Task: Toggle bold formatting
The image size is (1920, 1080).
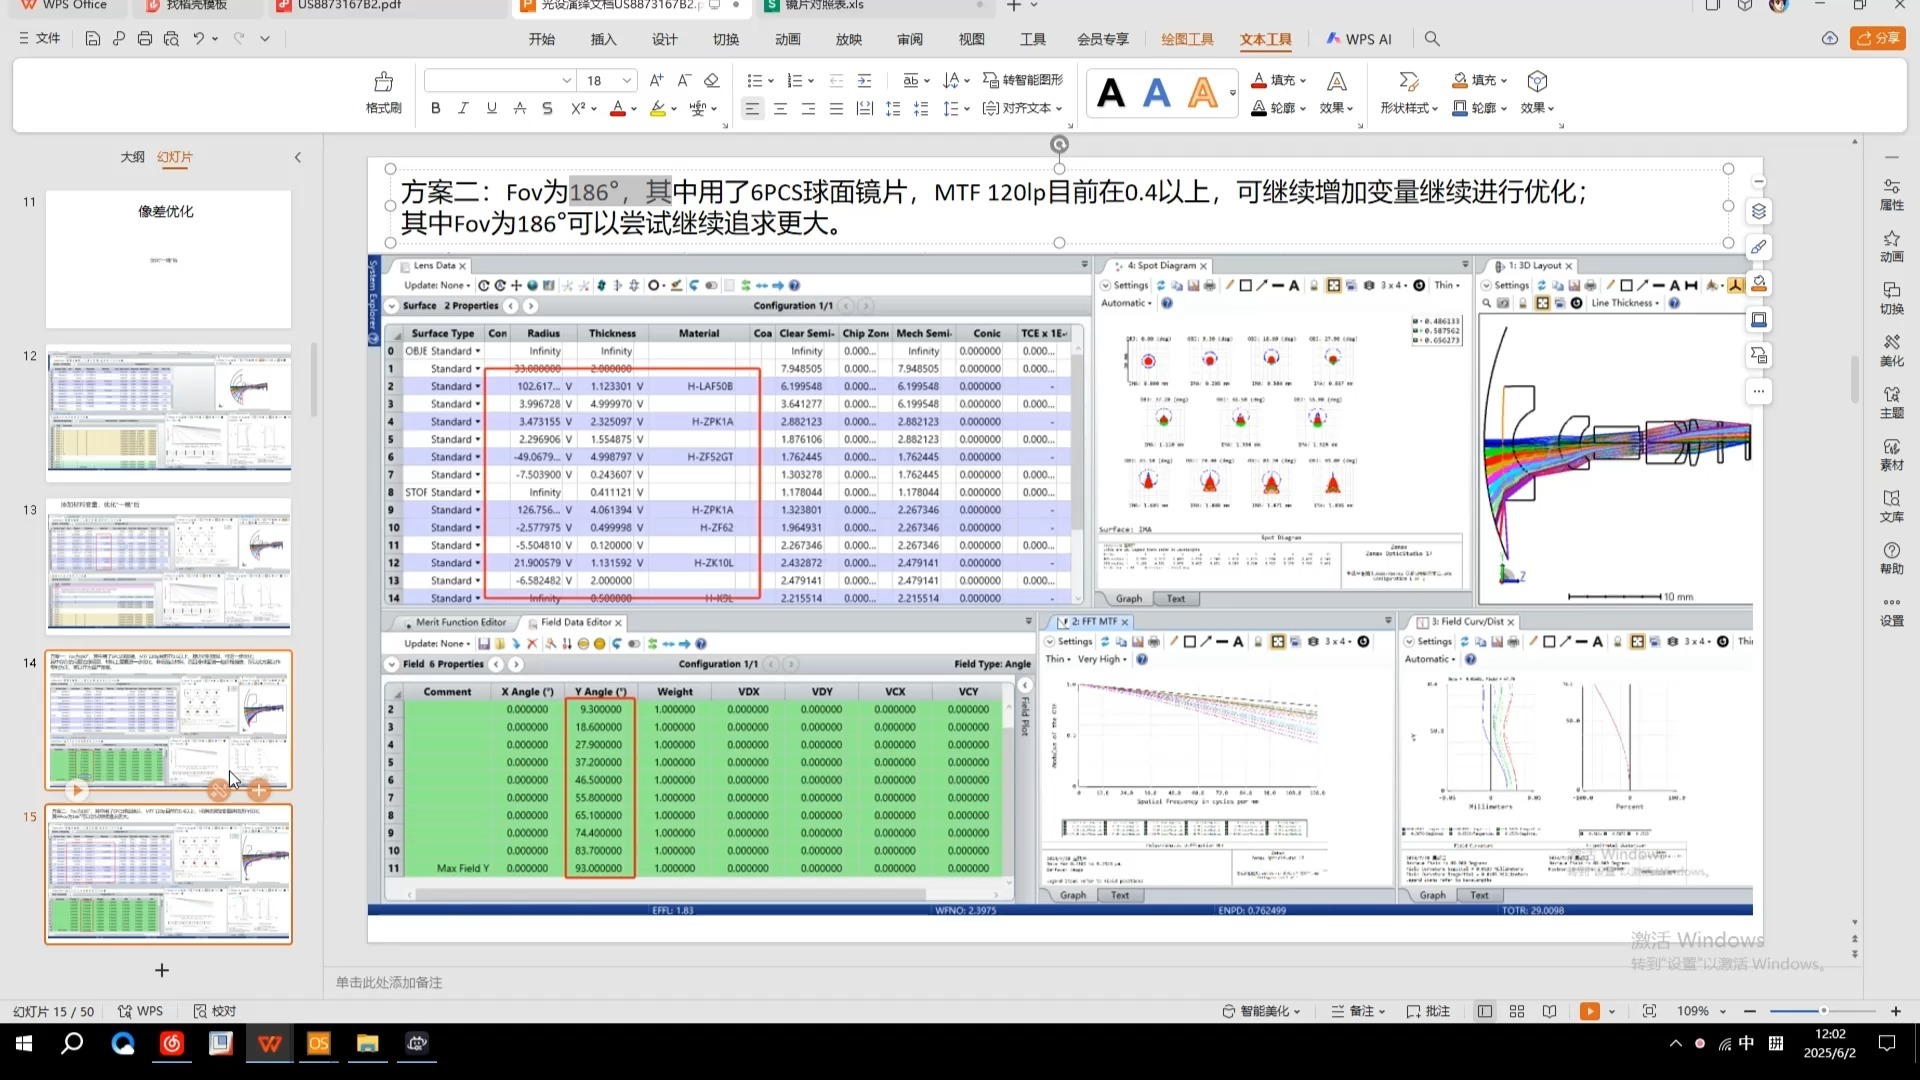Action: 435,108
